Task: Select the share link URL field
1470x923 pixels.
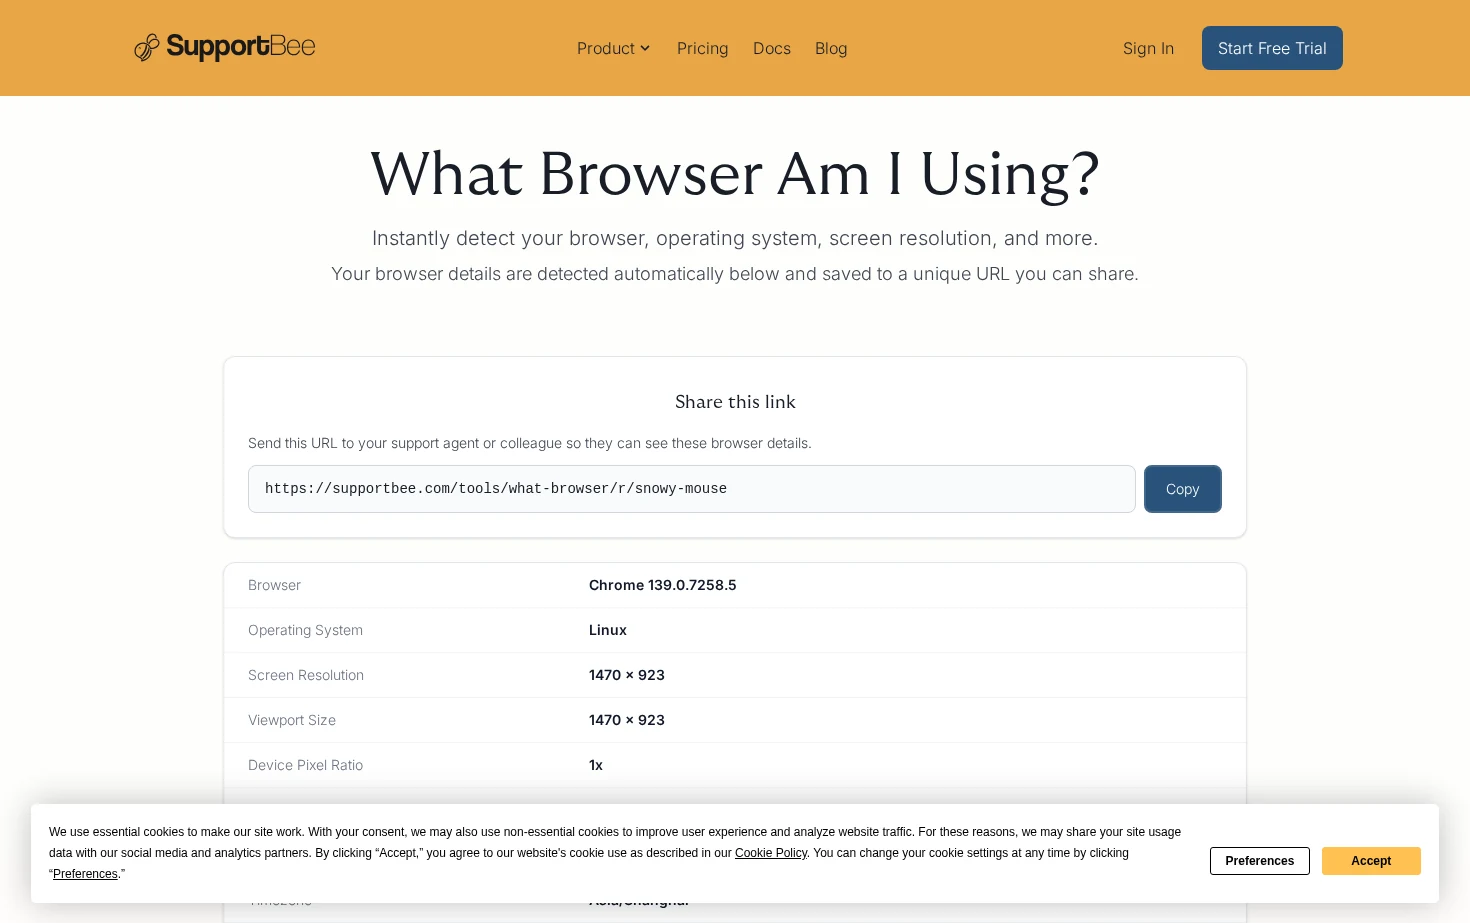Action: tap(692, 489)
